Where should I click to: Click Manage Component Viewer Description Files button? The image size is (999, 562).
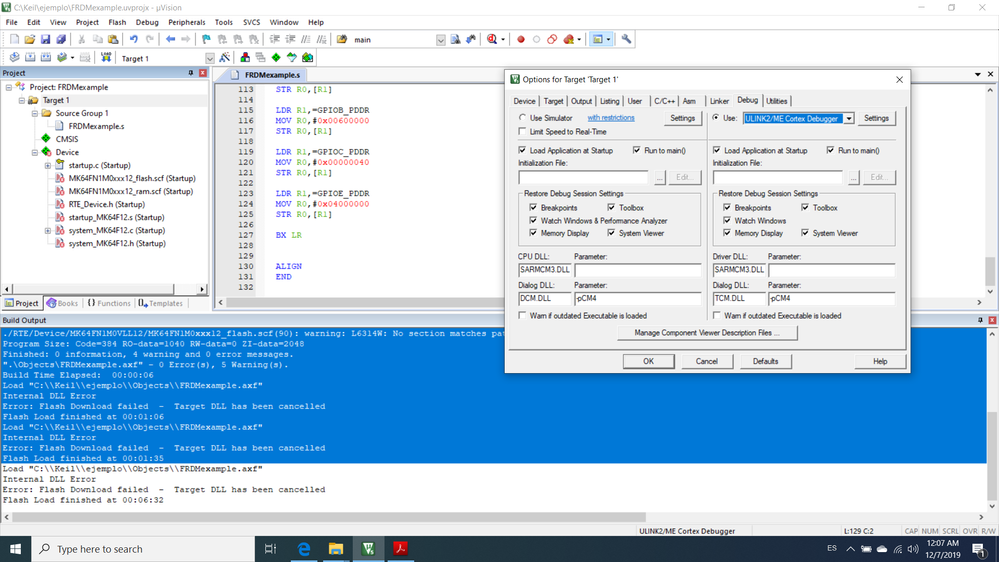708,333
